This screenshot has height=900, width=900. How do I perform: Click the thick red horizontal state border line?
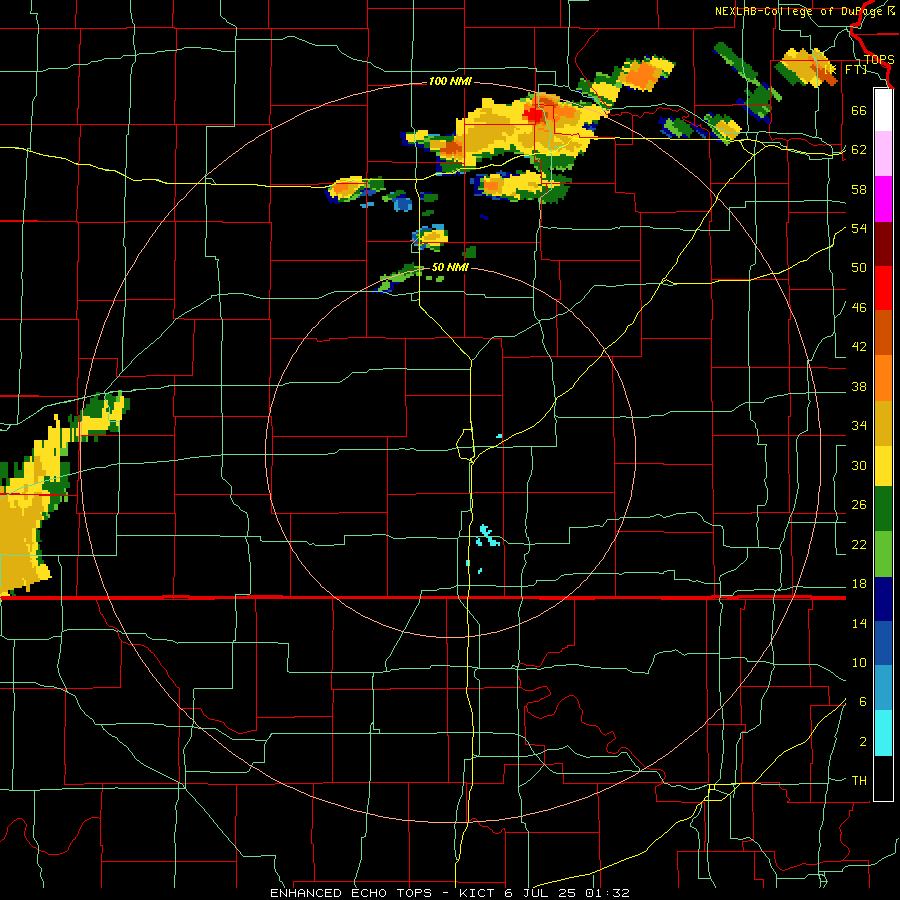point(423,598)
